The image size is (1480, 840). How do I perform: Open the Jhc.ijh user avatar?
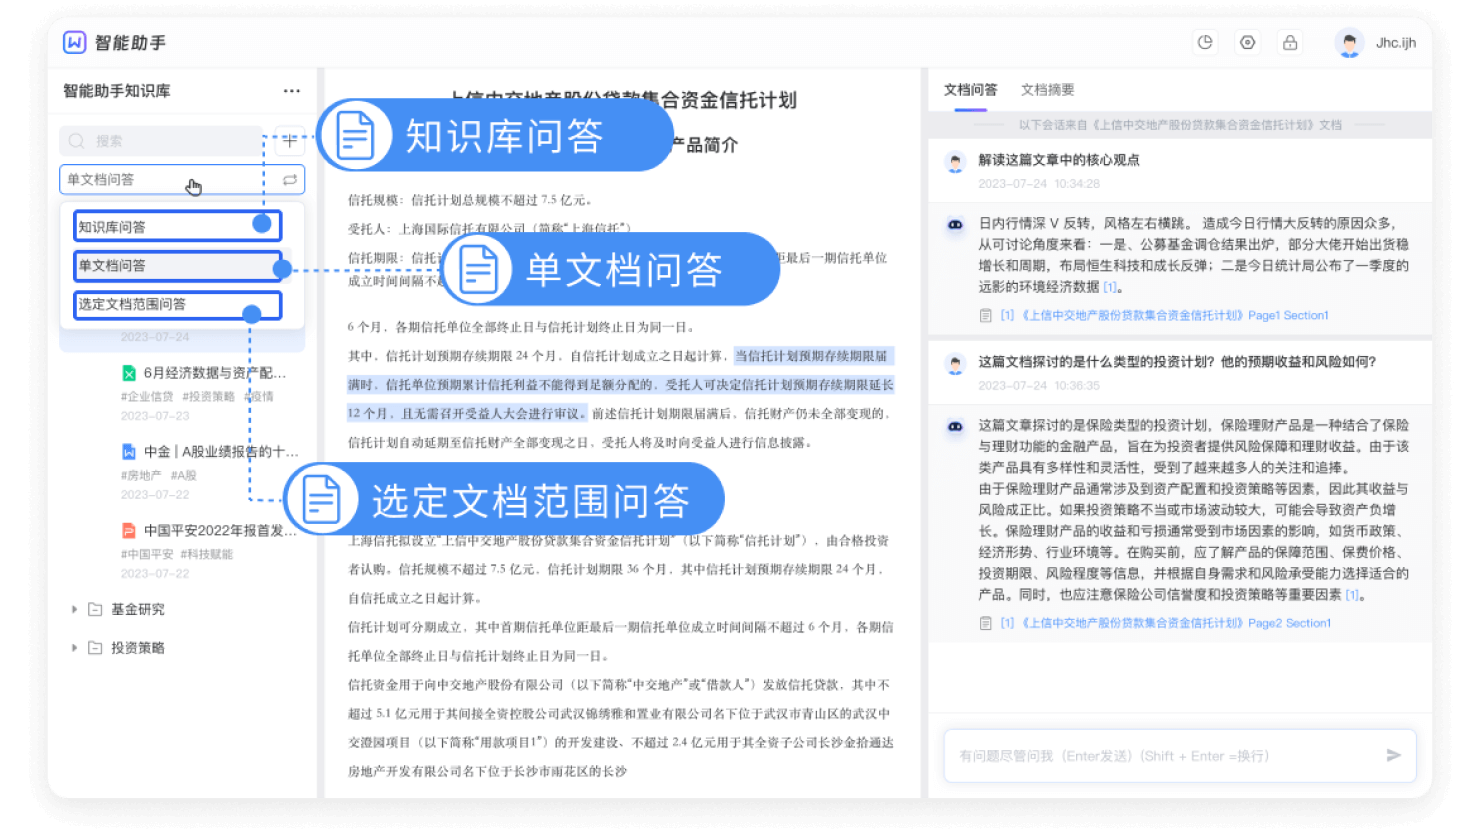pyautogui.click(x=1352, y=42)
